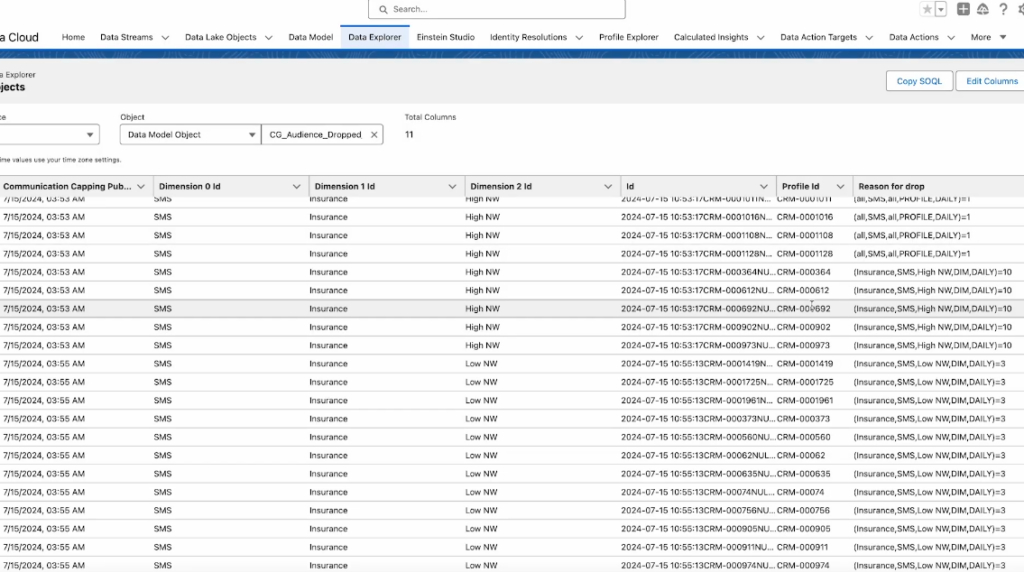Open the Trailhead guidance icon
Image resolution: width=1024 pixels, height=572 pixels.
click(x=983, y=9)
